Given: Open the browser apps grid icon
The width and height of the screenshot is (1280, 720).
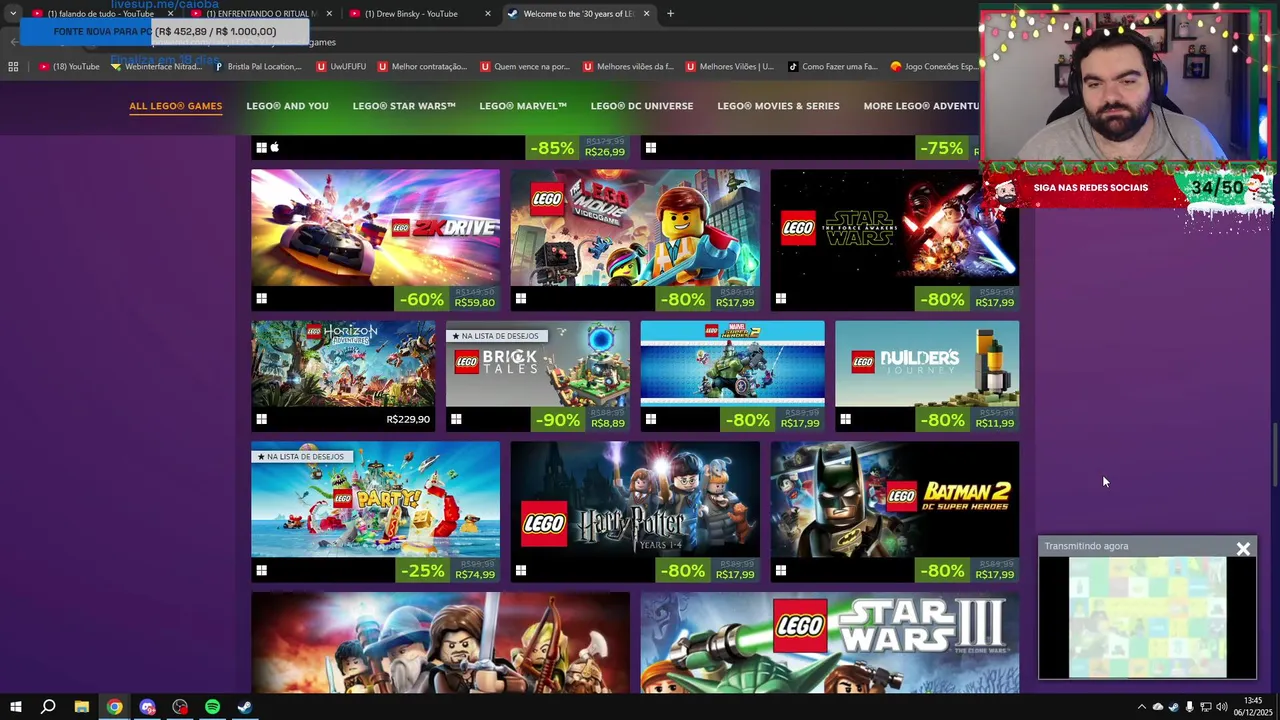Looking at the screenshot, I should point(13,67).
